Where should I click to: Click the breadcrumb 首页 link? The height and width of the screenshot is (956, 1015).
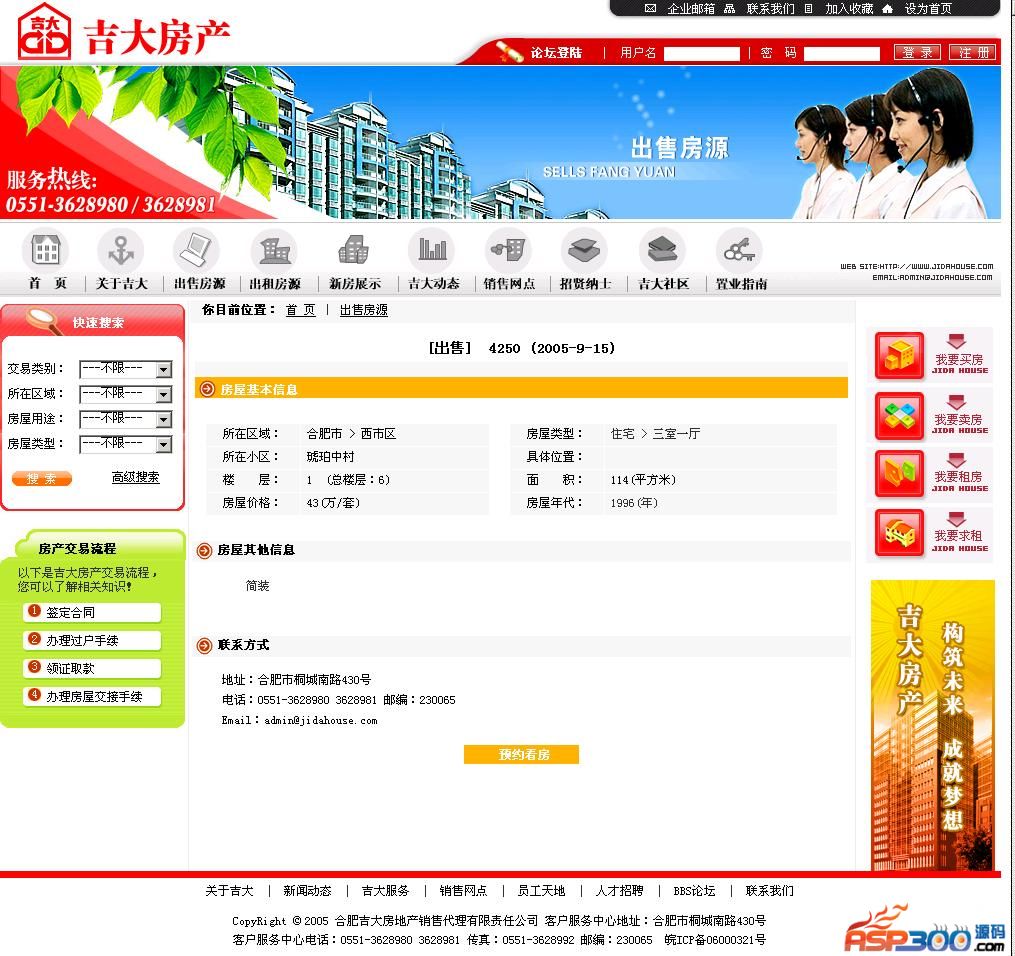tap(300, 310)
